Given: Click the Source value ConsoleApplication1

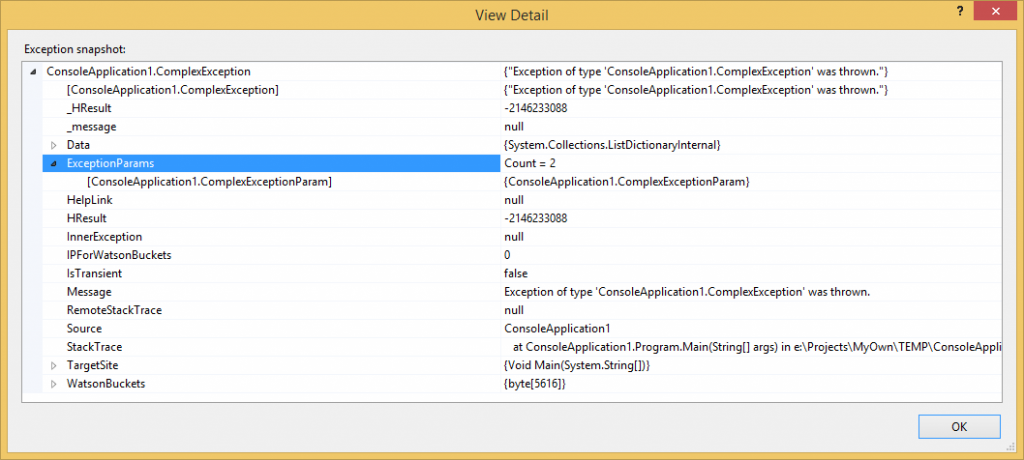Looking at the screenshot, I should click(556, 328).
